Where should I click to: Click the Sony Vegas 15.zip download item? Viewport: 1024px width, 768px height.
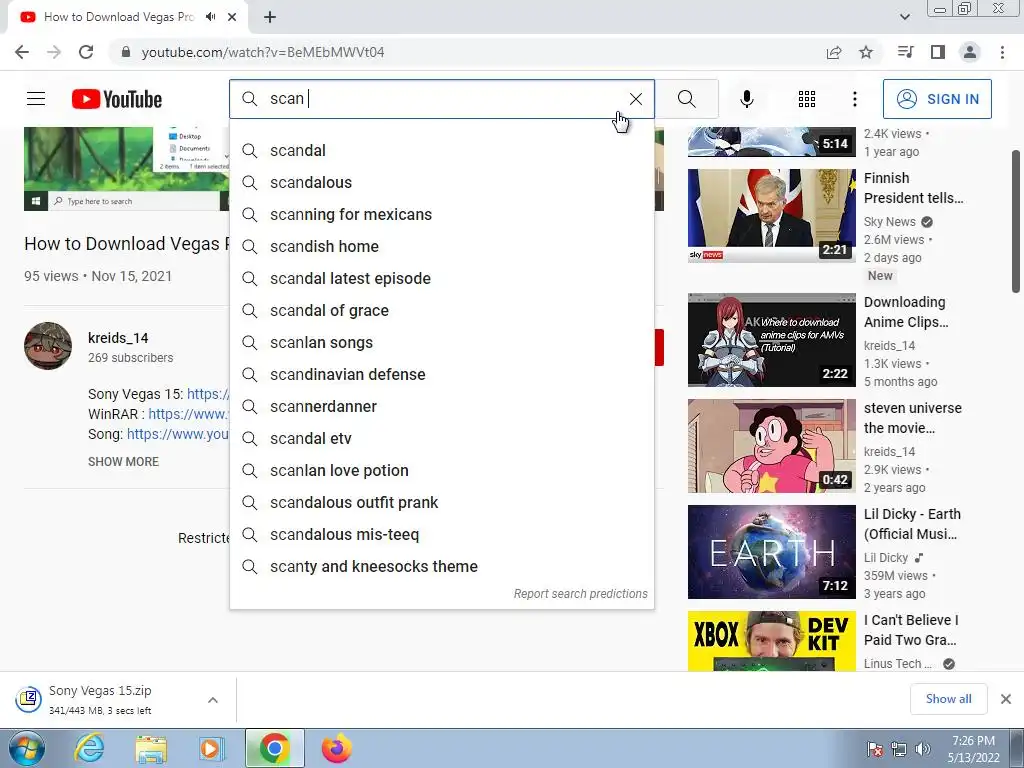click(x=101, y=700)
